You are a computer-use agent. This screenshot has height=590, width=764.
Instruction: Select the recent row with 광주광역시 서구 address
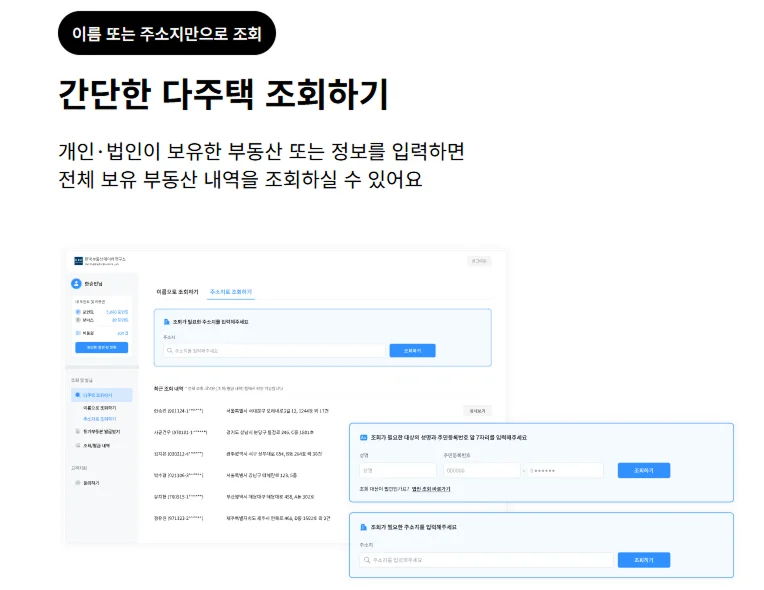coord(238,454)
